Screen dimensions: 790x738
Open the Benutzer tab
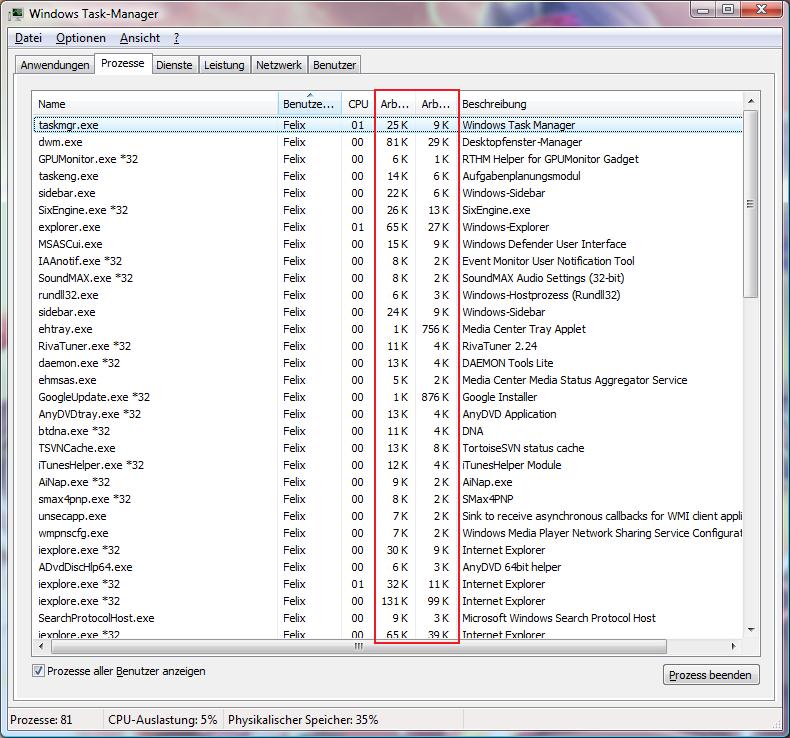[335, 65]
